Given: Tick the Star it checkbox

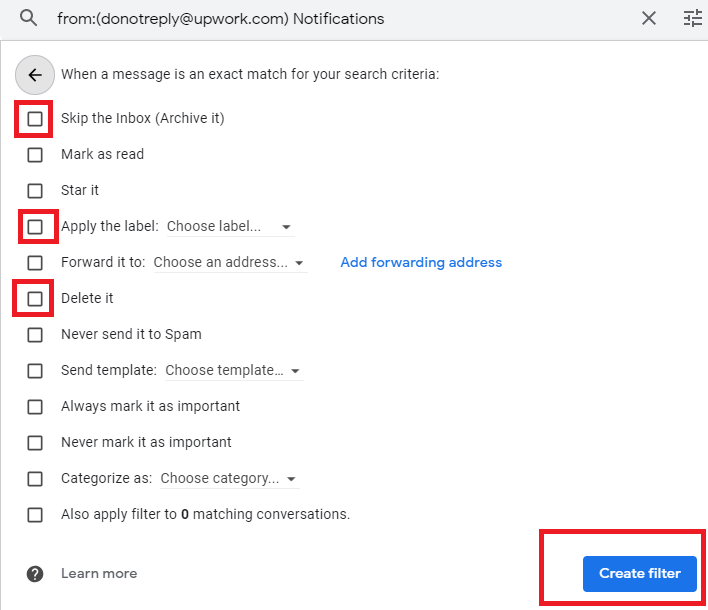Looking at the screenshot, I should pyautogui.click(x=35, y=191).
